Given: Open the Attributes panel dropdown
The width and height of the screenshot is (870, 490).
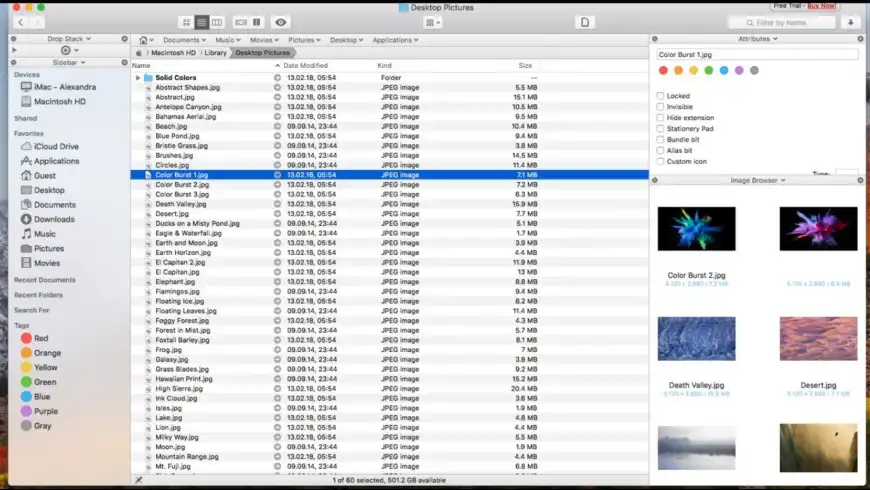Looking at the screenshot, I should coord(758,39).
